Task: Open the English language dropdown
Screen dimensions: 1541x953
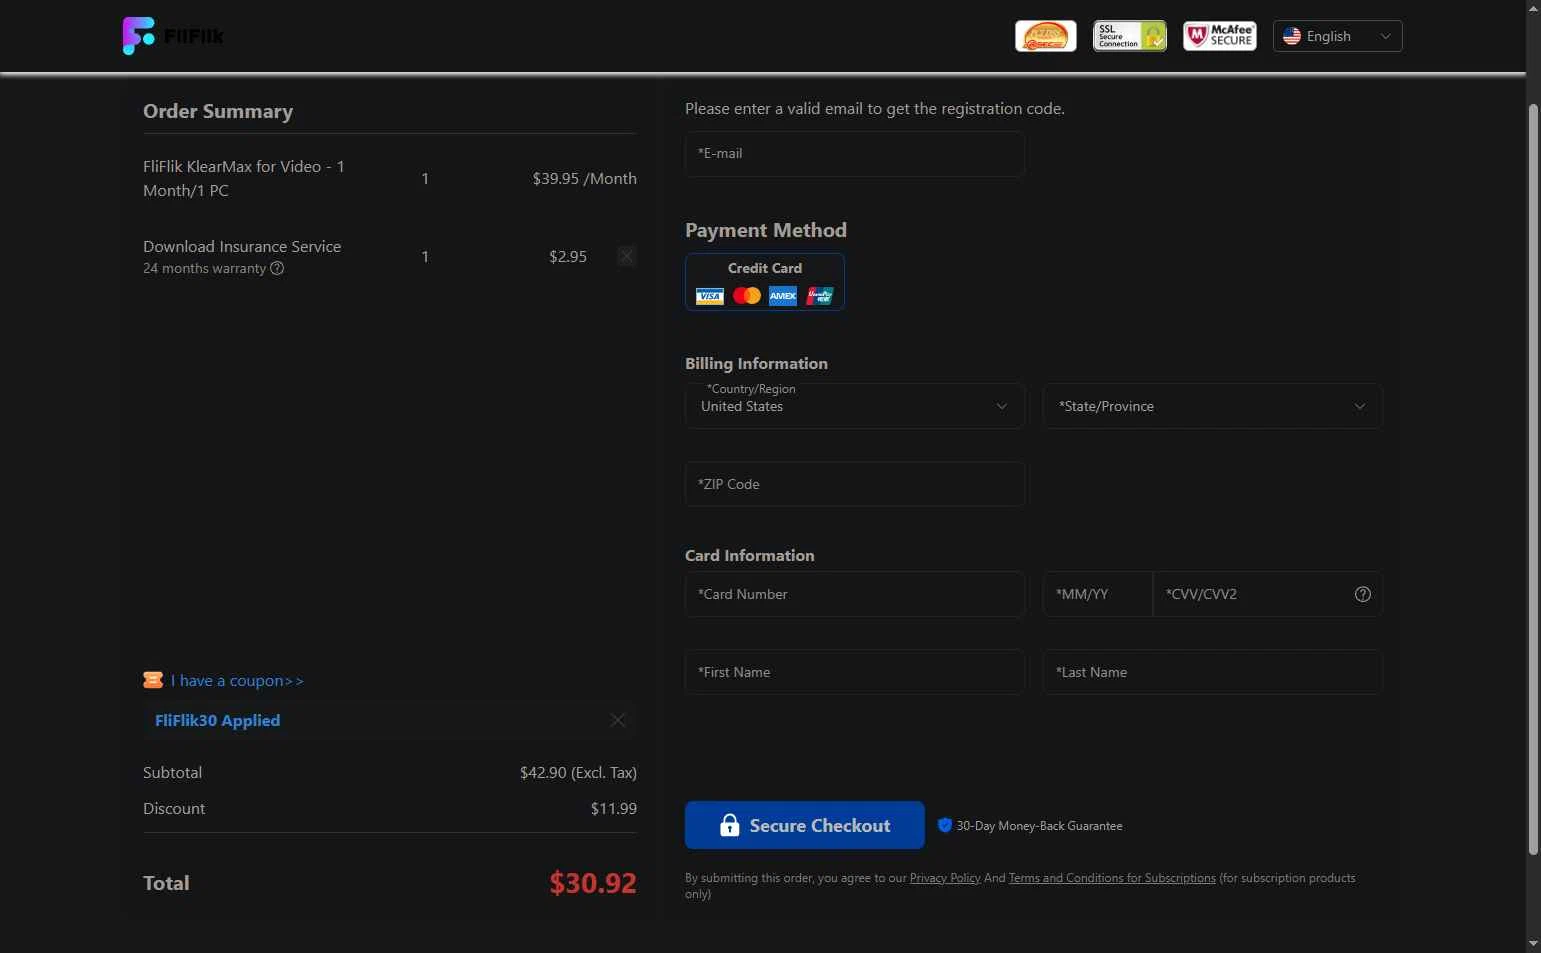Action: (x=1337, y=36)
